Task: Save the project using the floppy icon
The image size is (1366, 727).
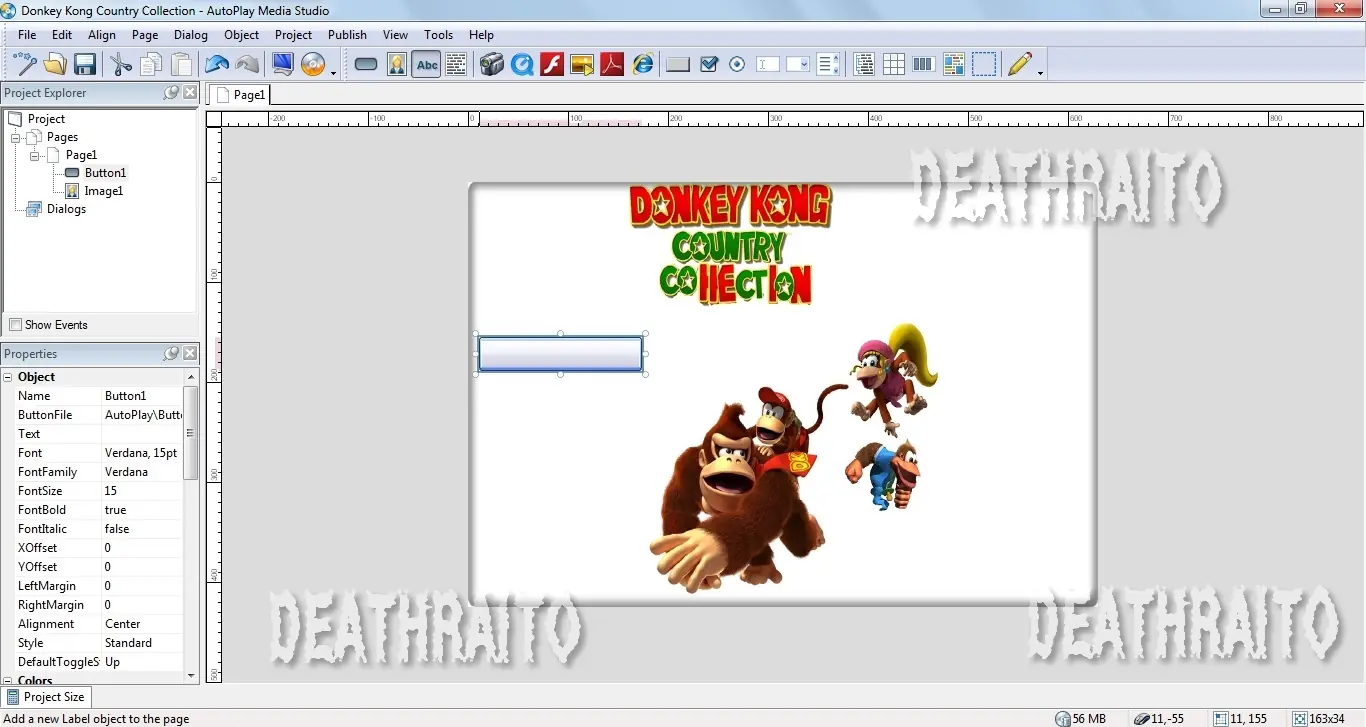Action: point(85,64)
